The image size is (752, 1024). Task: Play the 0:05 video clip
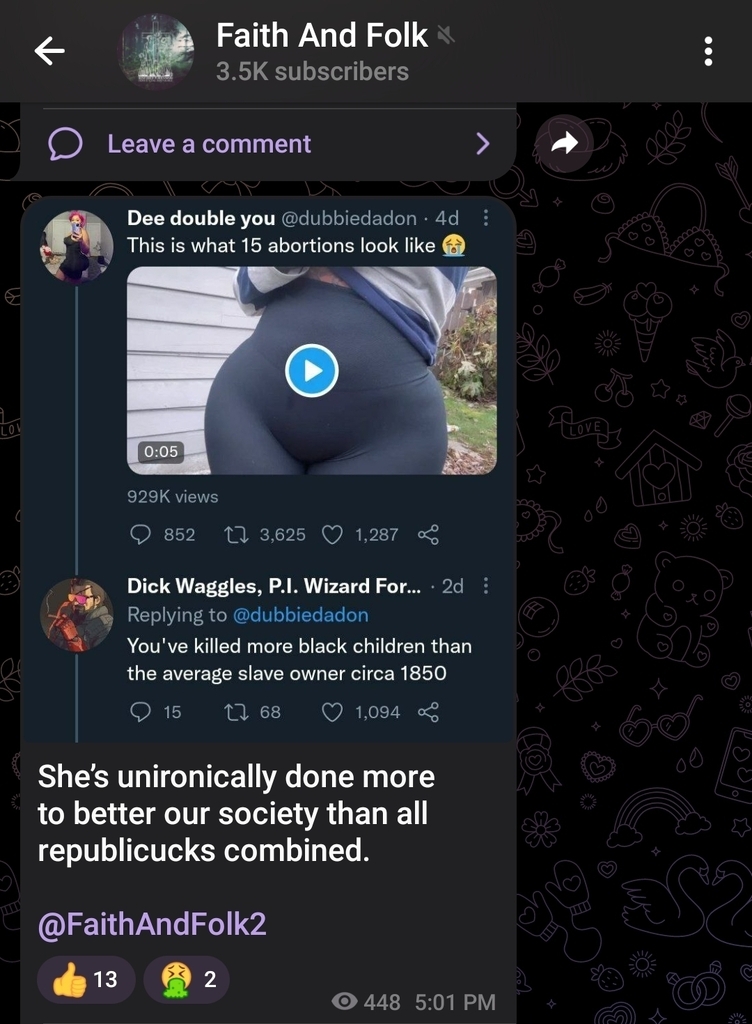click(312, 370)
